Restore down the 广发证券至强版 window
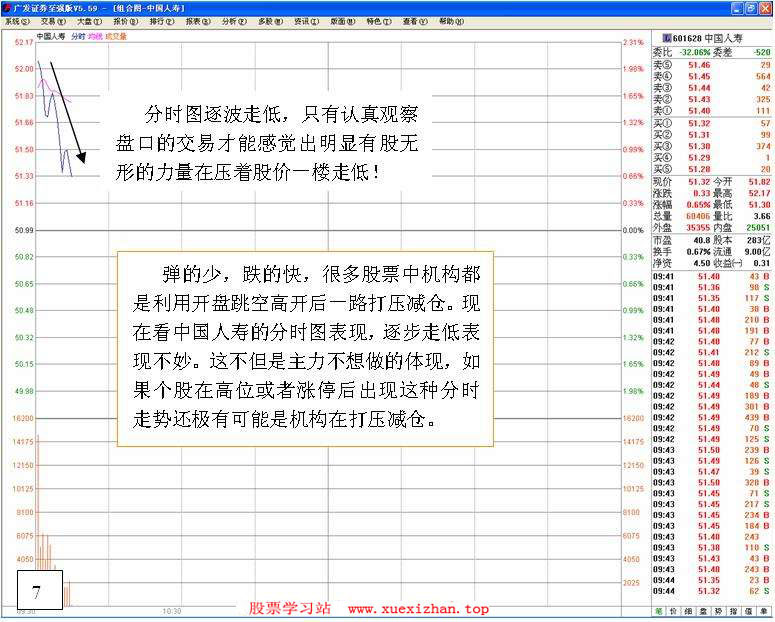775x622 pixels. tap(751, 8)
